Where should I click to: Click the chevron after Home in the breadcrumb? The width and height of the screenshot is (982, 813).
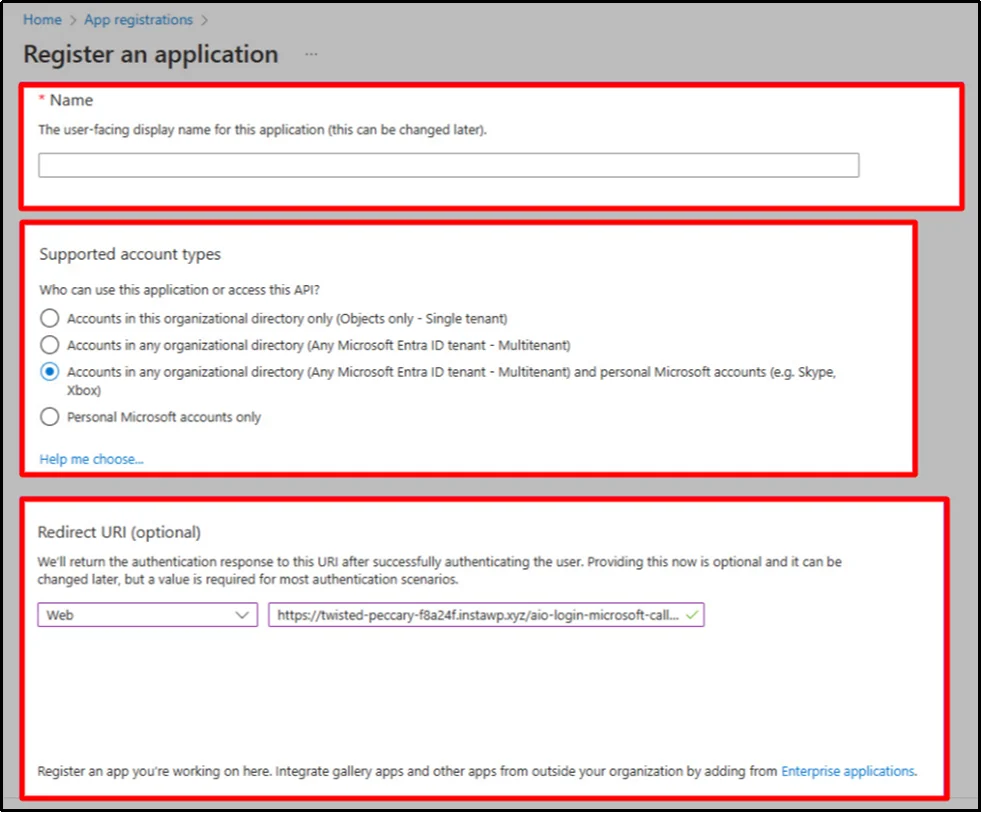[x=72, y=19]
